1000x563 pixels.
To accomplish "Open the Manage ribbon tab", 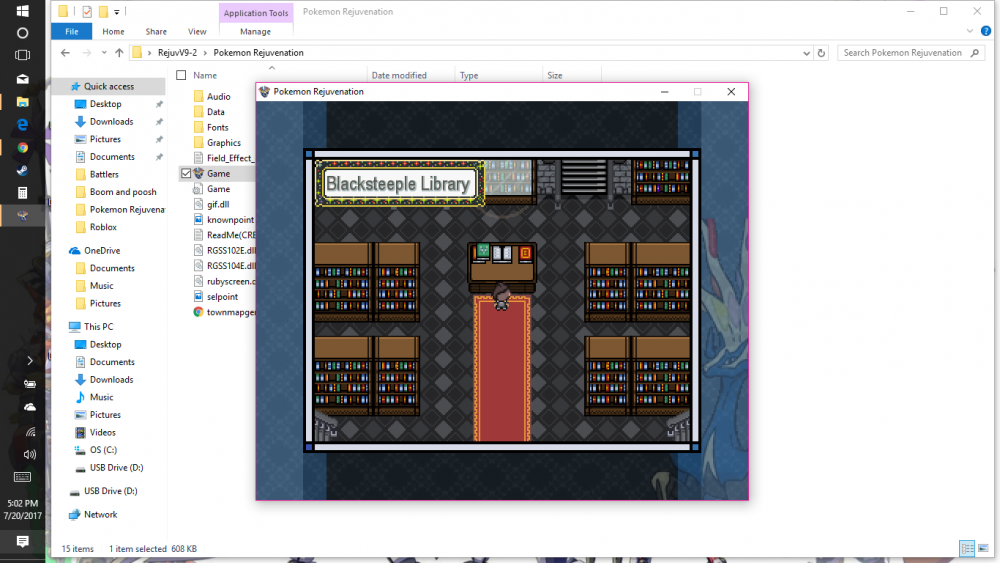I will [x=255, y=31].
